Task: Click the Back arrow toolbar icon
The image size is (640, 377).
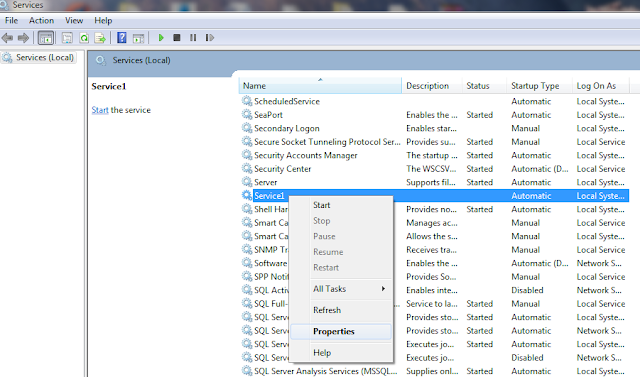Action: 7,38
